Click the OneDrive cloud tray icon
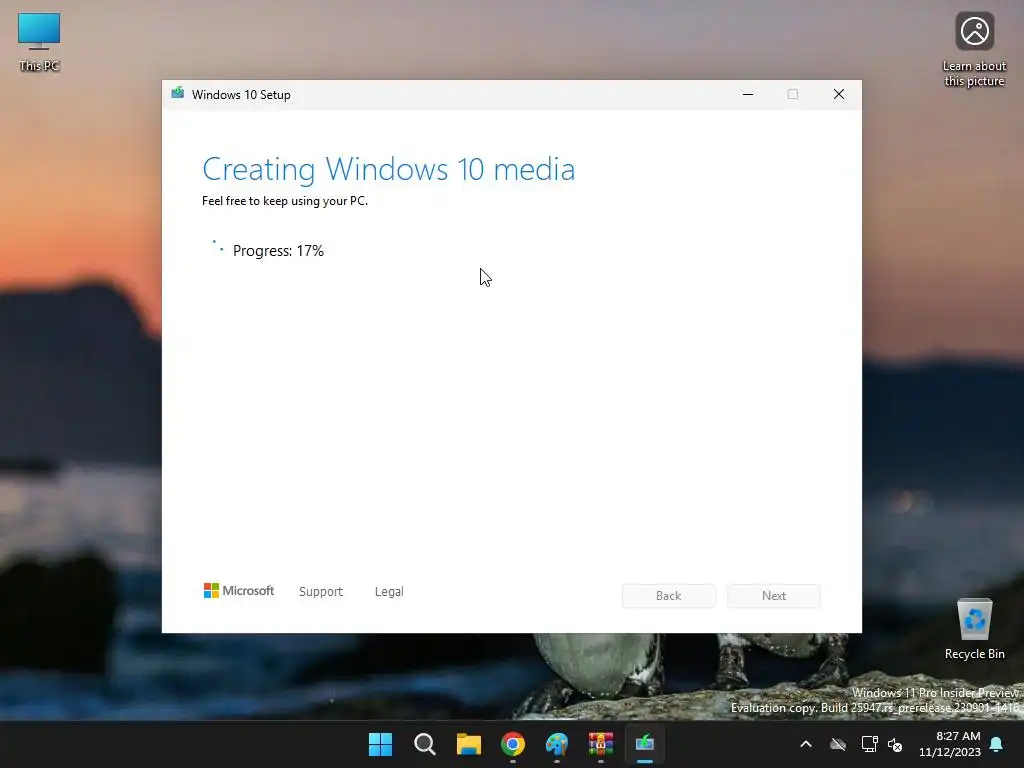Image resolution: width=1024 pixels, height=768 pixels. tap(838, 744)
